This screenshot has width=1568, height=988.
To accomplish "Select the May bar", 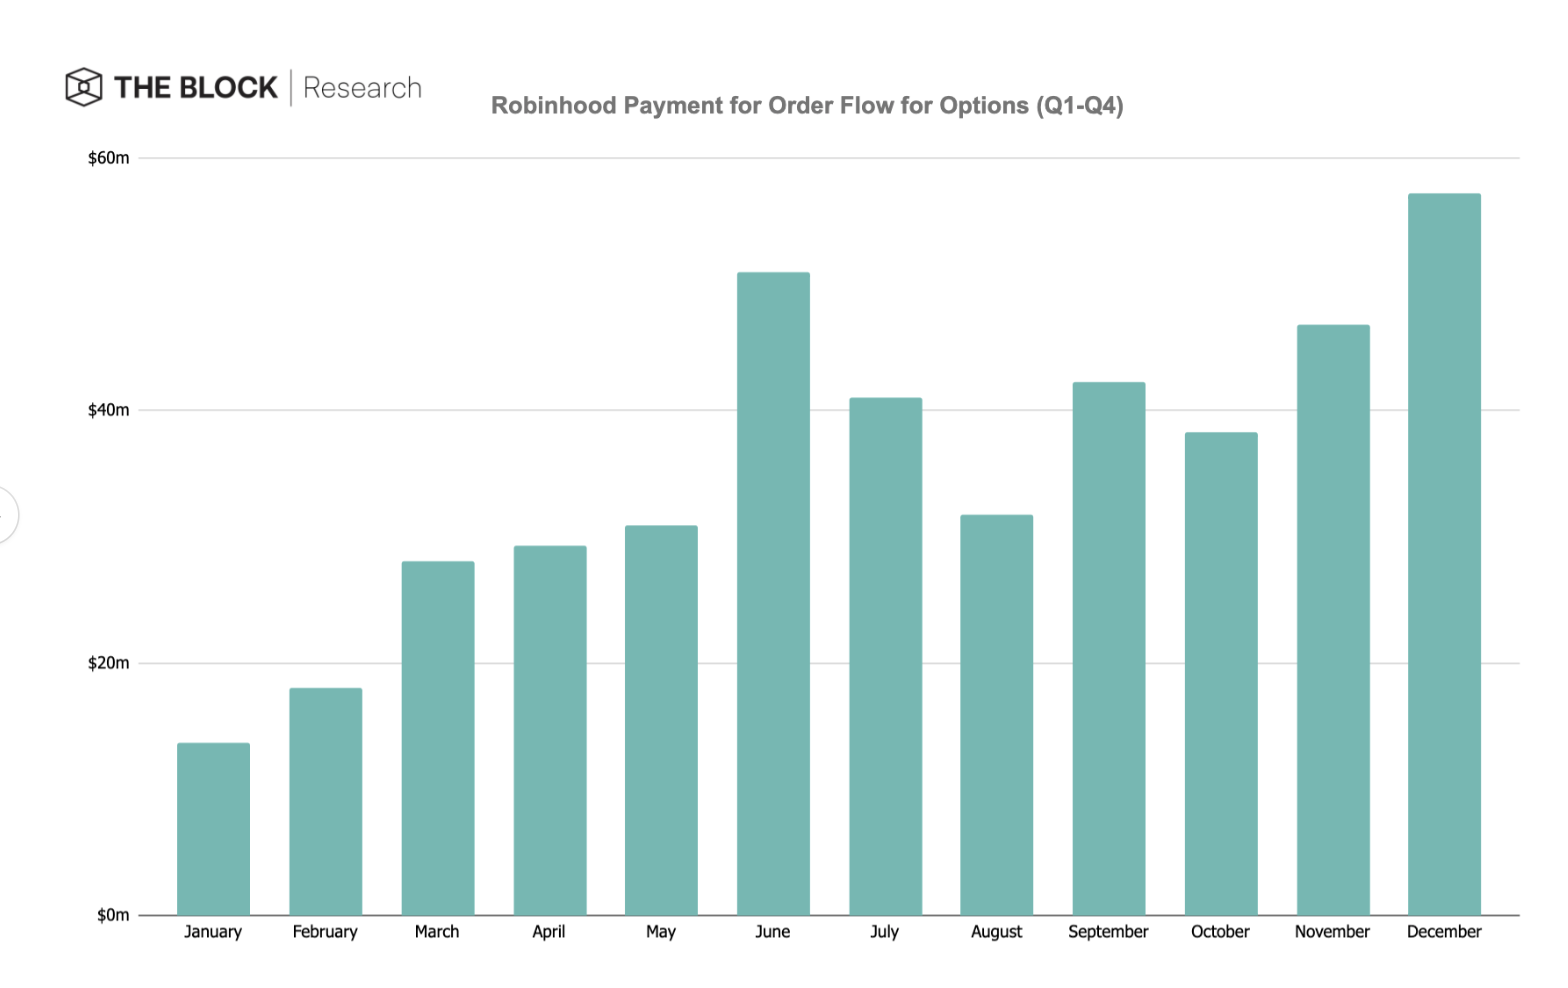I will coord(661,720).
